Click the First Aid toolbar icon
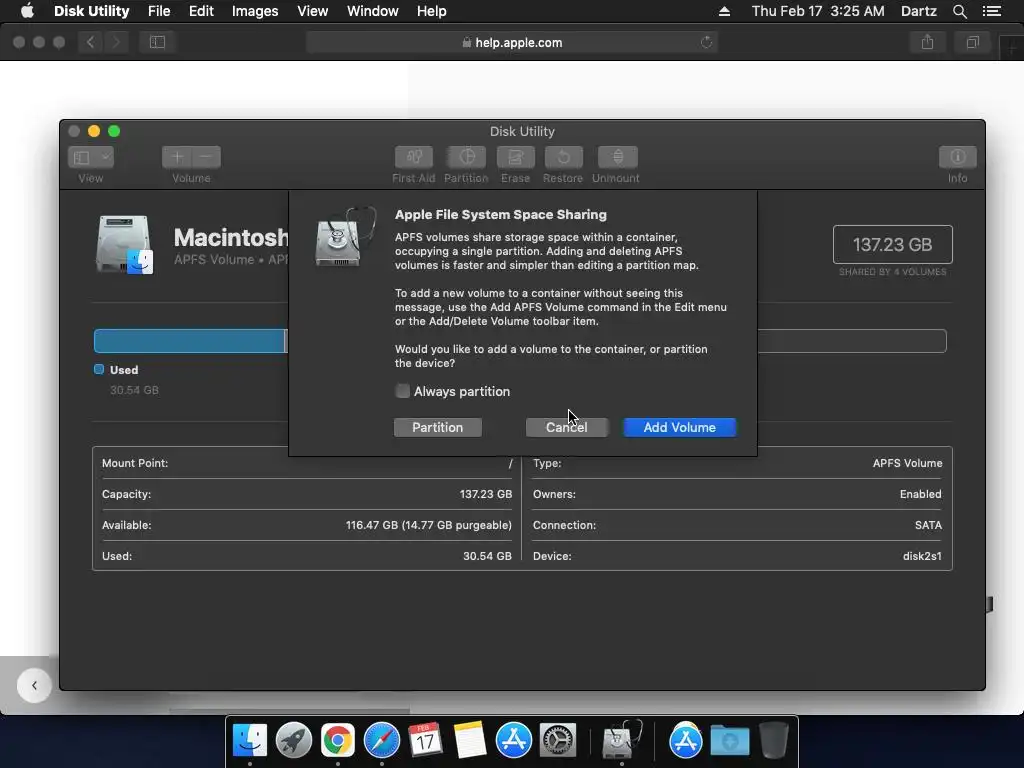This screenshot has height=768, width=1024. (413, 157)
